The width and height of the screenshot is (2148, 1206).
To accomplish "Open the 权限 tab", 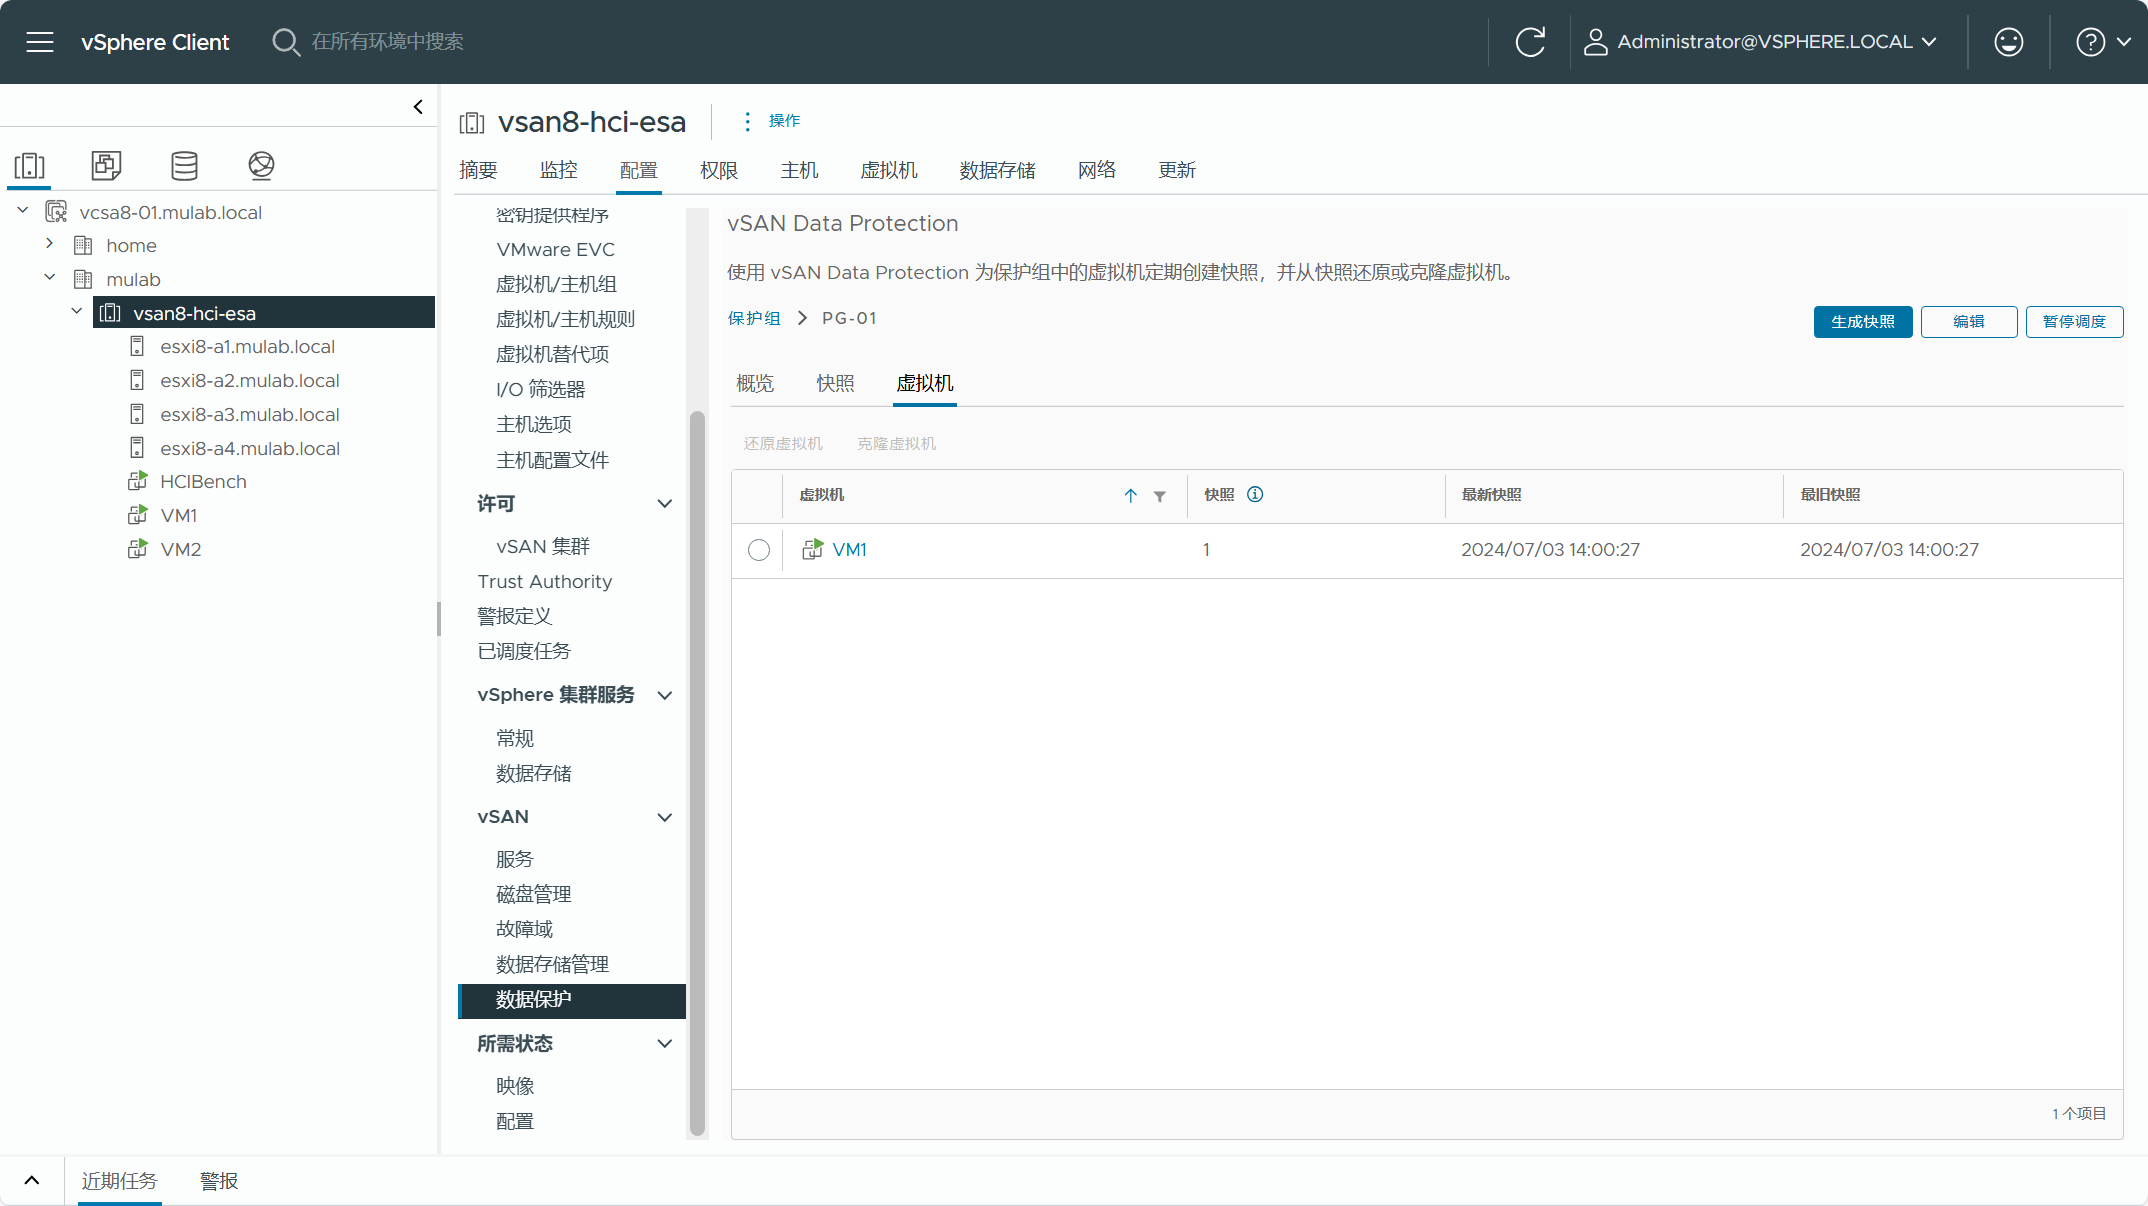I will tap(719, 171).
